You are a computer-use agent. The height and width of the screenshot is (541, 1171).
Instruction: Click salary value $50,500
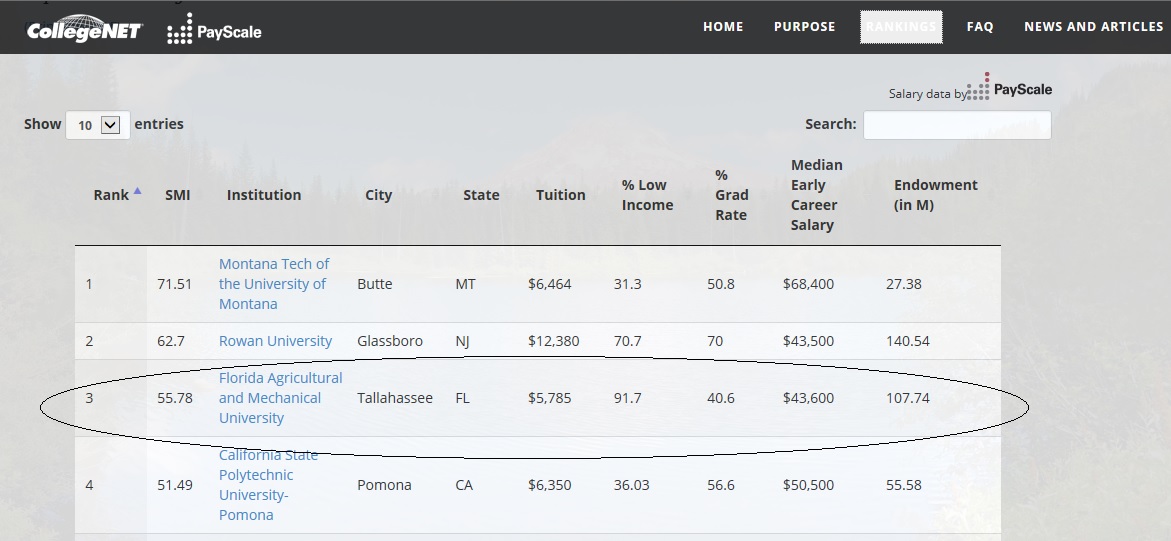pos(809,485)
